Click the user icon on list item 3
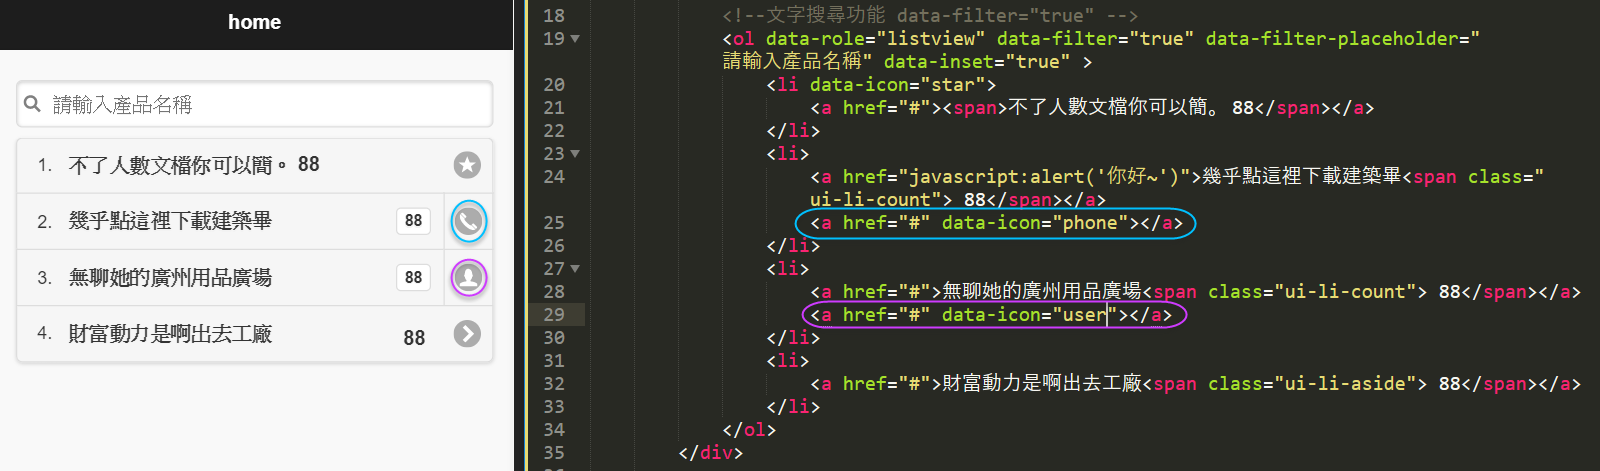This screenshot has height=471, width=1600. point(468,277)
